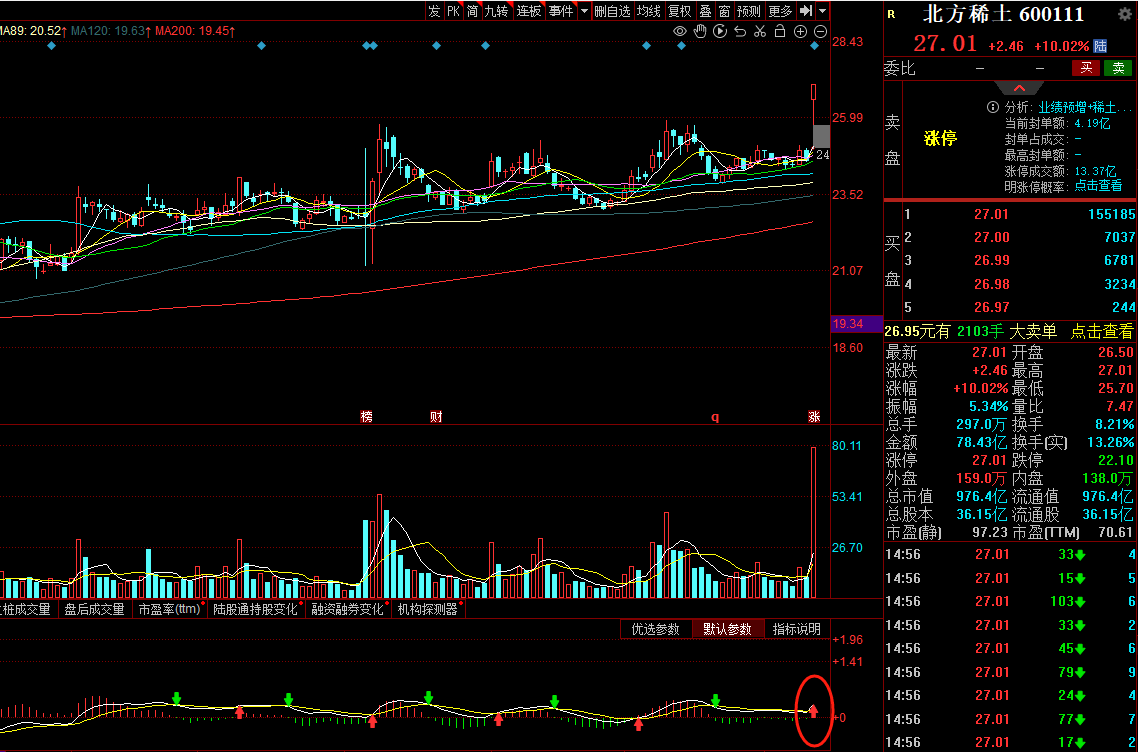Open settings gear beside stock name
The image size is (1138, 752).
click(1124, 15)
